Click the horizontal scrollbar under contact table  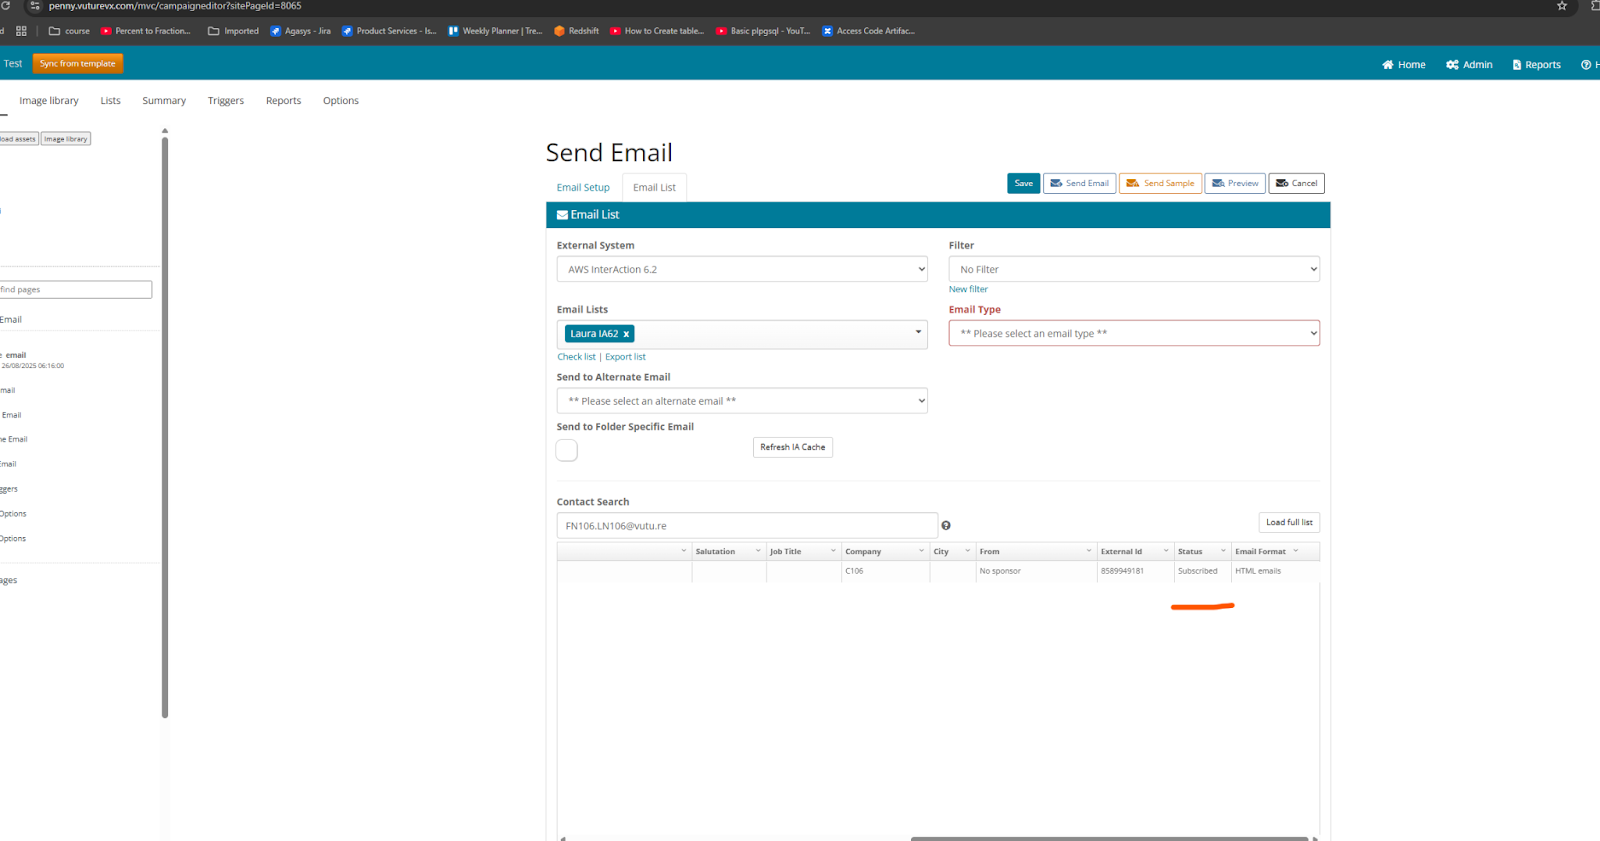(1109, 838)
